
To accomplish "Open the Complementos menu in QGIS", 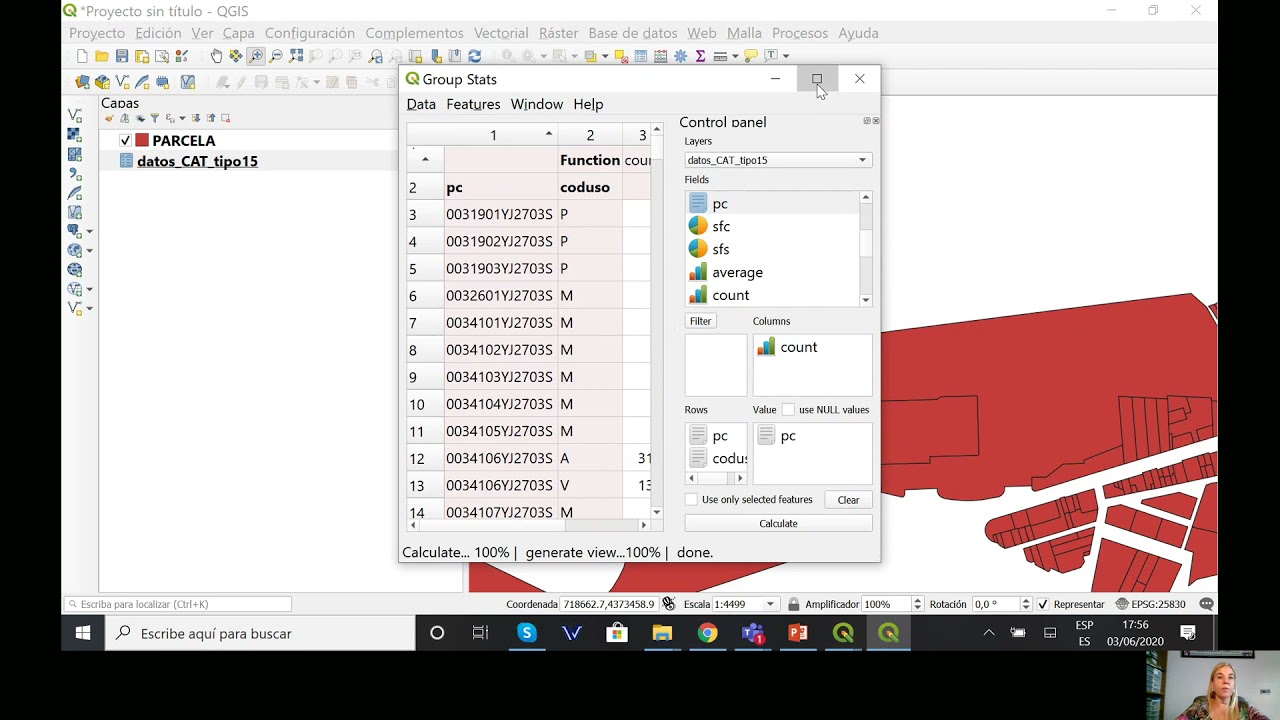I will click(x=414, y=33).
